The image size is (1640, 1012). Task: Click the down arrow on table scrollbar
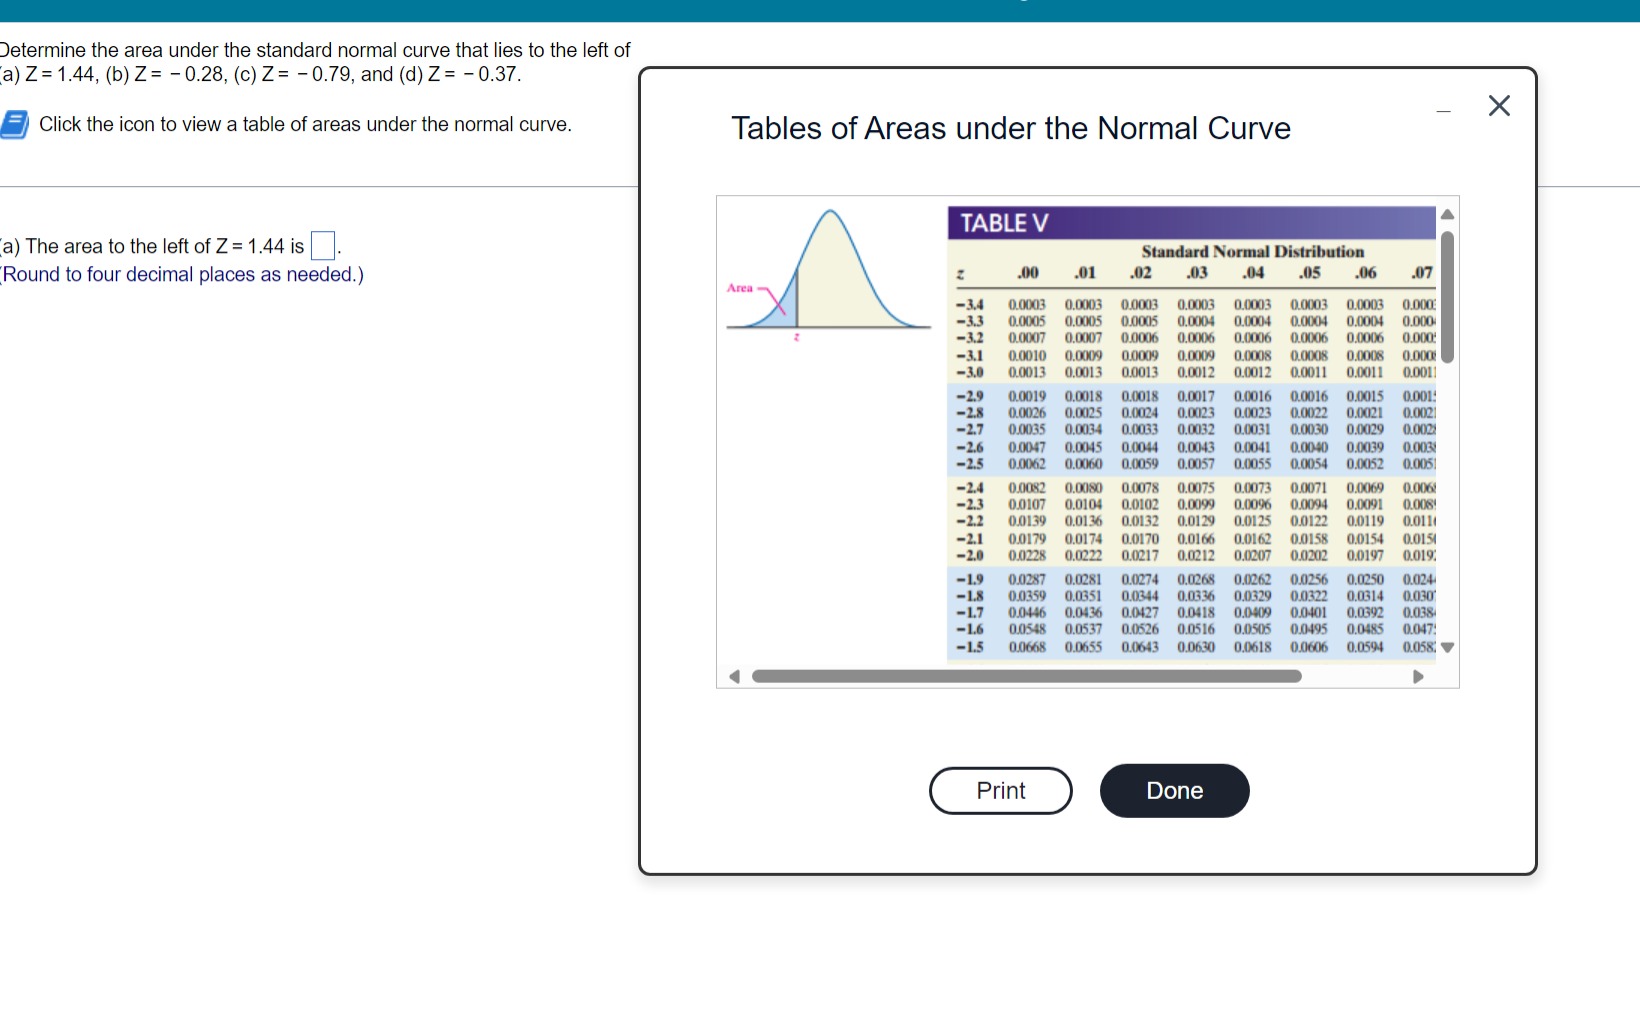pos(1449,648)
